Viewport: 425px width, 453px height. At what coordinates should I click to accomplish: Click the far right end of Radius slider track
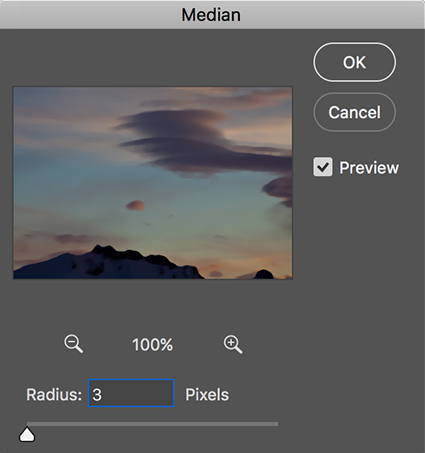[x=277, y=424]
